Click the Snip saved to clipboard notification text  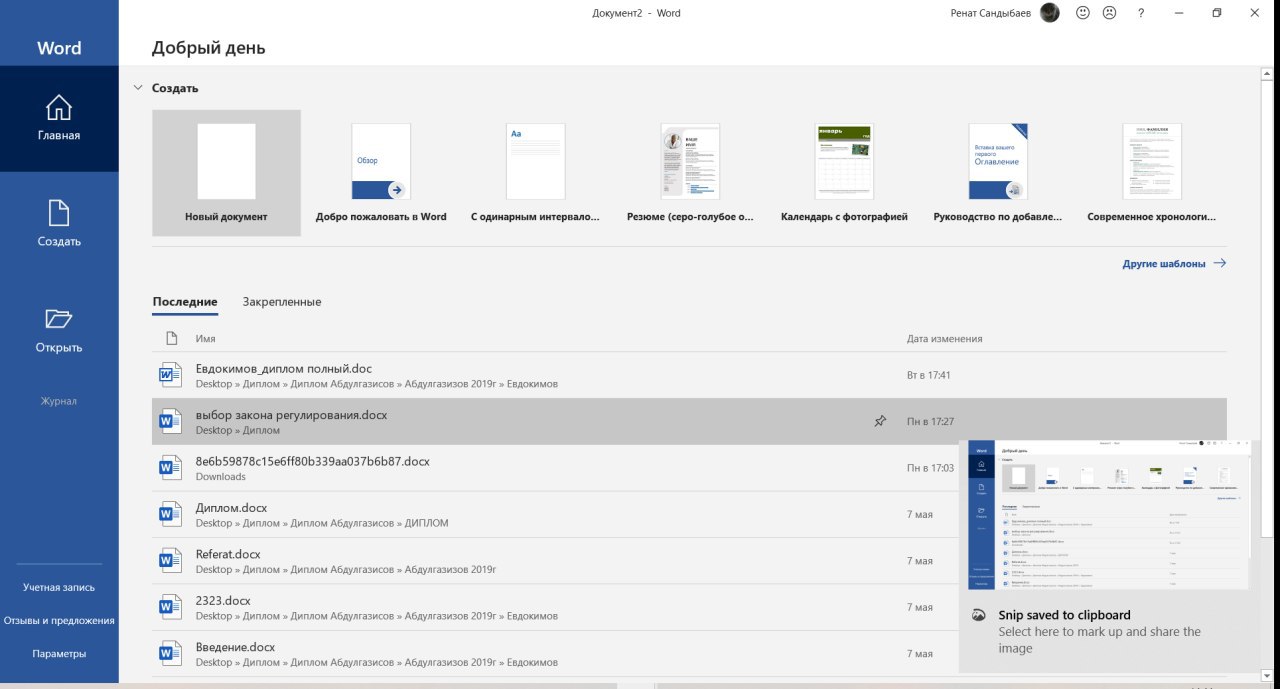pyautogui.click(x=1064, y=615)
